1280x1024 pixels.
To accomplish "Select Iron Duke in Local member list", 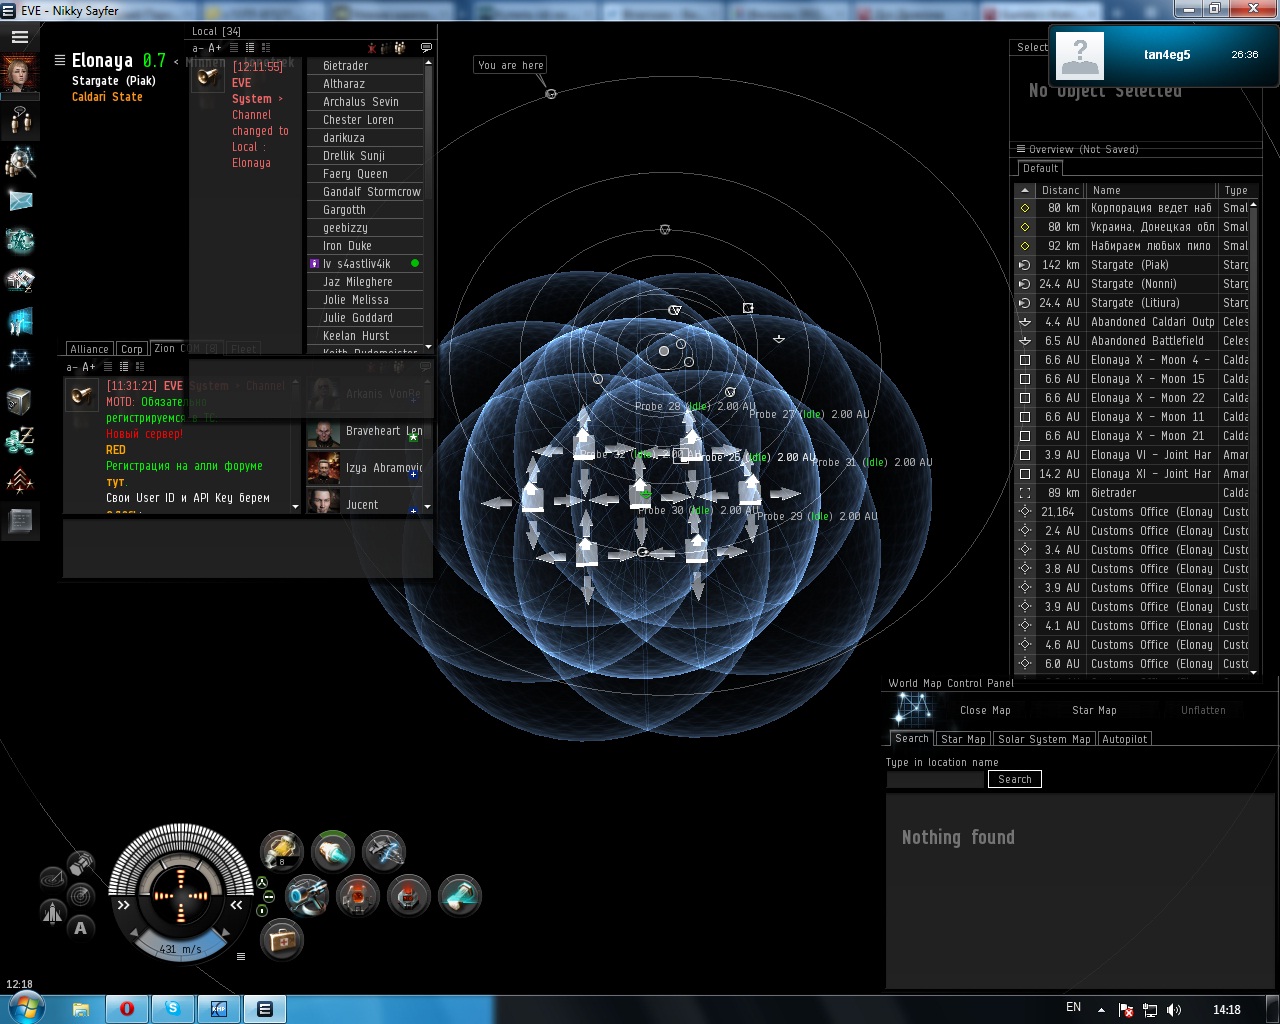I will tap(366, 246).
